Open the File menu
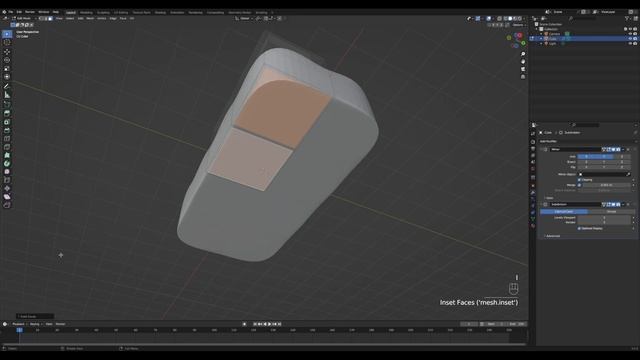640x360 pixels. tap(11, 12)
